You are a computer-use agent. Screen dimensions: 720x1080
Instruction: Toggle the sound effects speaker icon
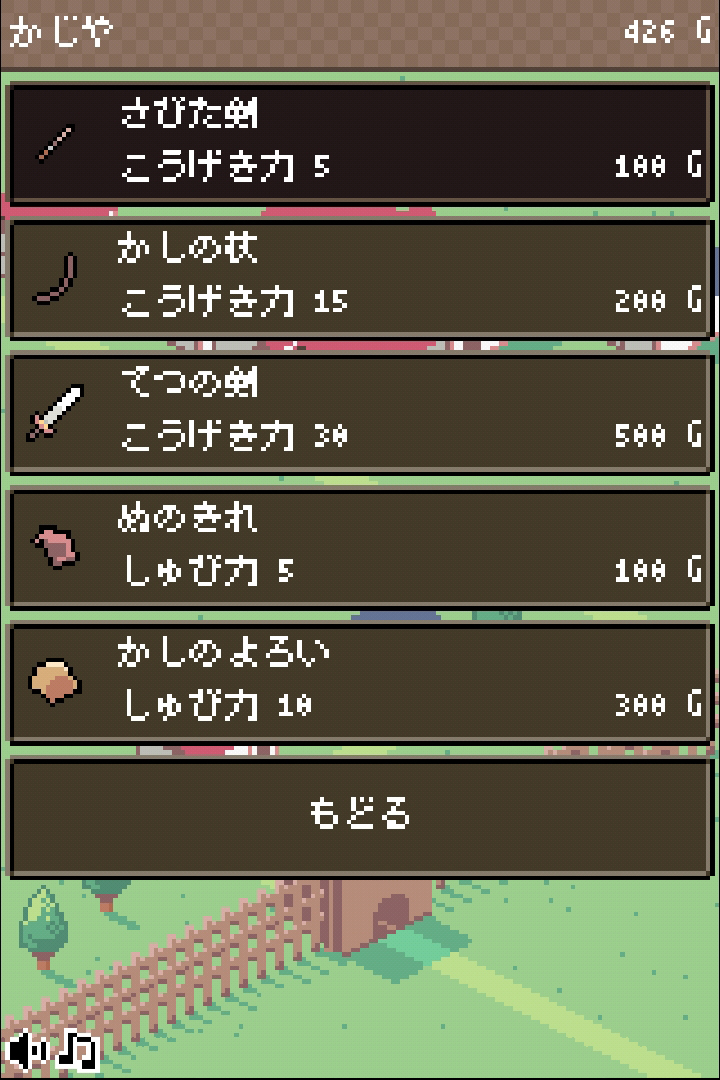pyautogui.click(x=28, y=1050)
